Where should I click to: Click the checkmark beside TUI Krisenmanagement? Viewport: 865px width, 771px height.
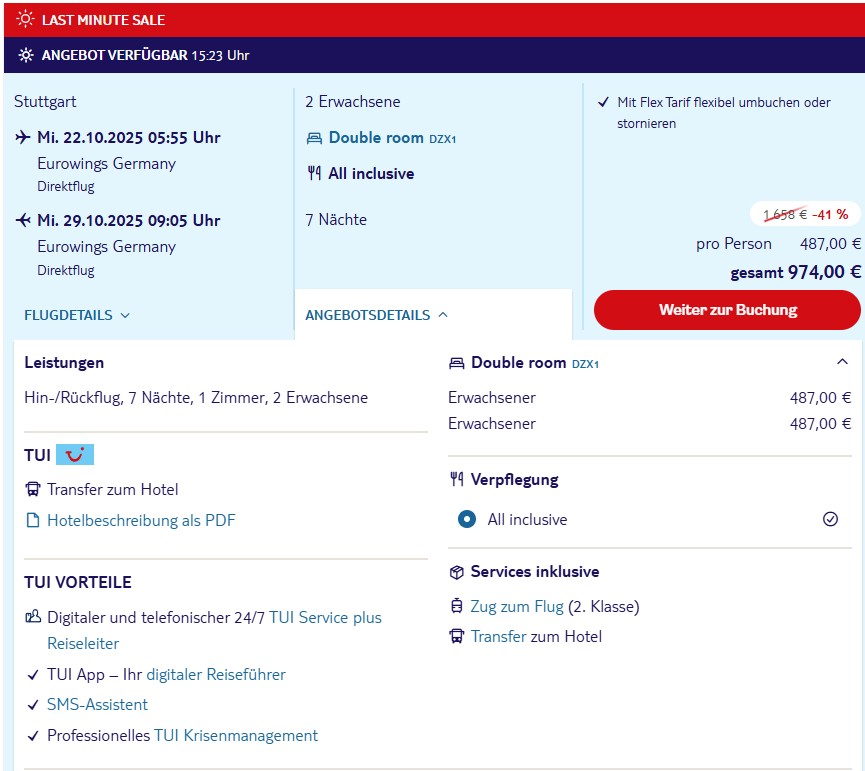(x=33, y=735)
